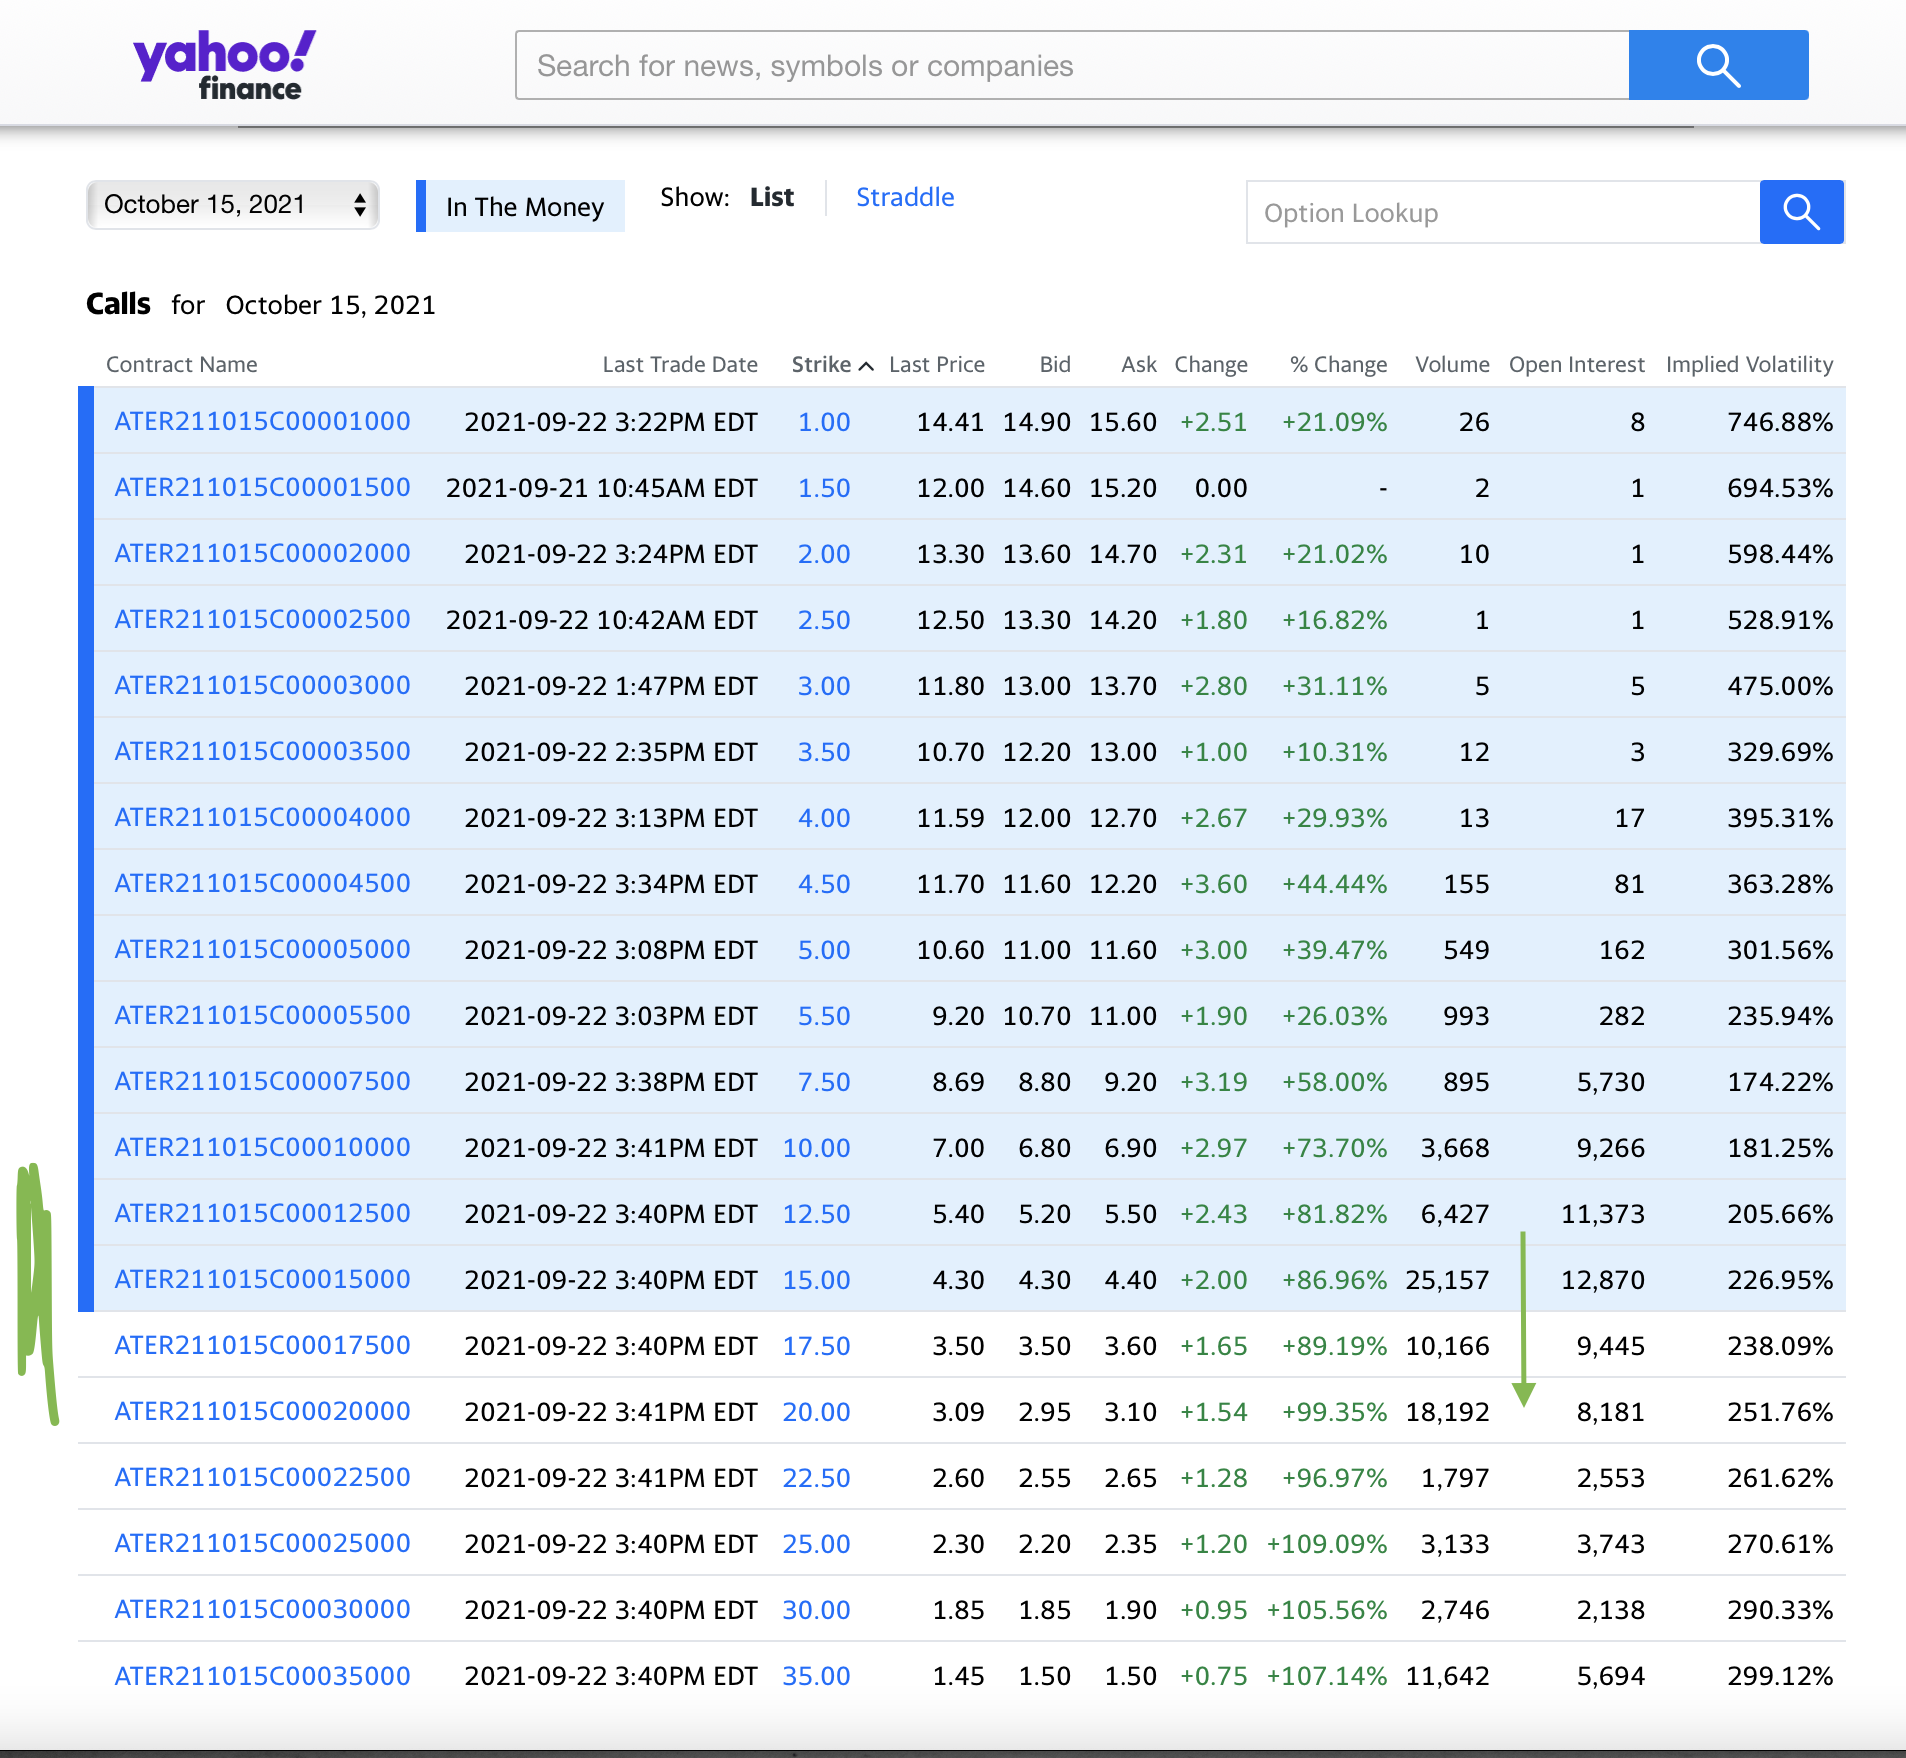The image size is (1906, 1758).
Task: Open contract ATER211015C00007500
Action: [261, 1081]
